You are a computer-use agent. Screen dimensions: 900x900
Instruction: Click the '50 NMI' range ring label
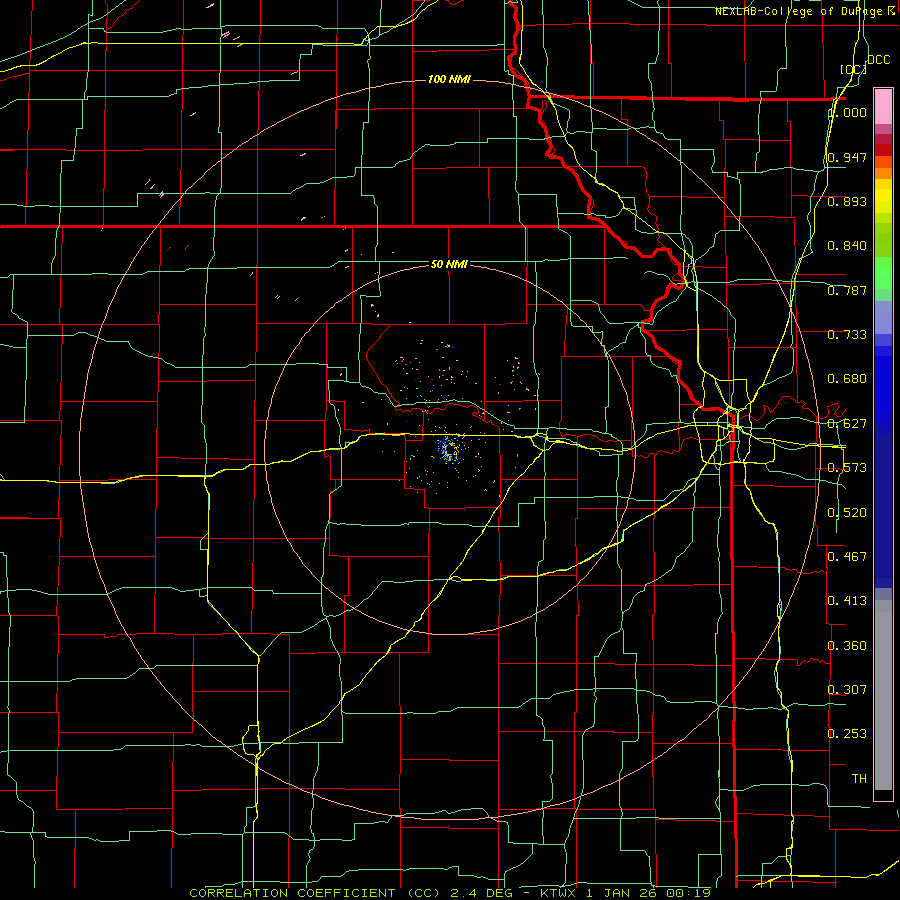449,264
